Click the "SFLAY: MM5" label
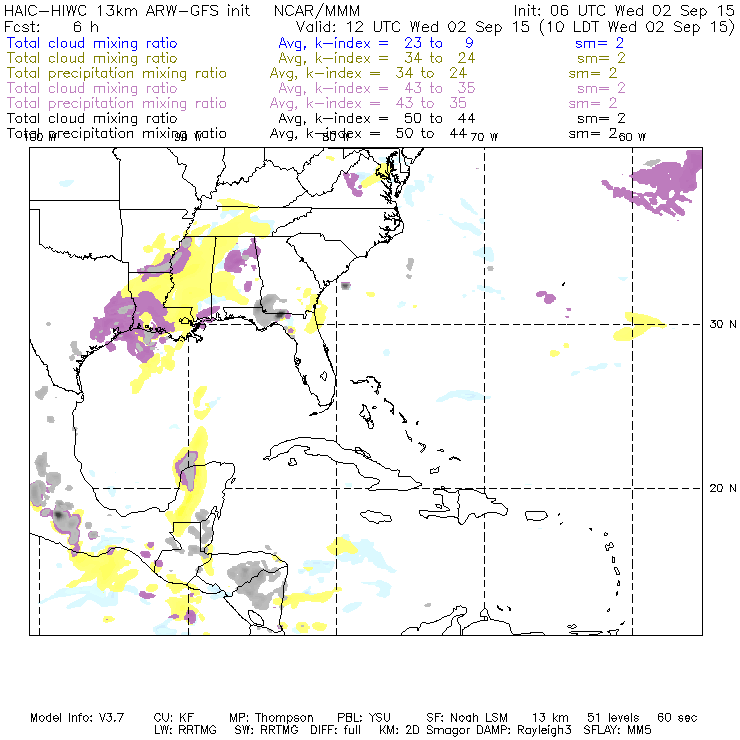Image resolution: width=740 pixels, height=740 pixels. click(617, 730)
